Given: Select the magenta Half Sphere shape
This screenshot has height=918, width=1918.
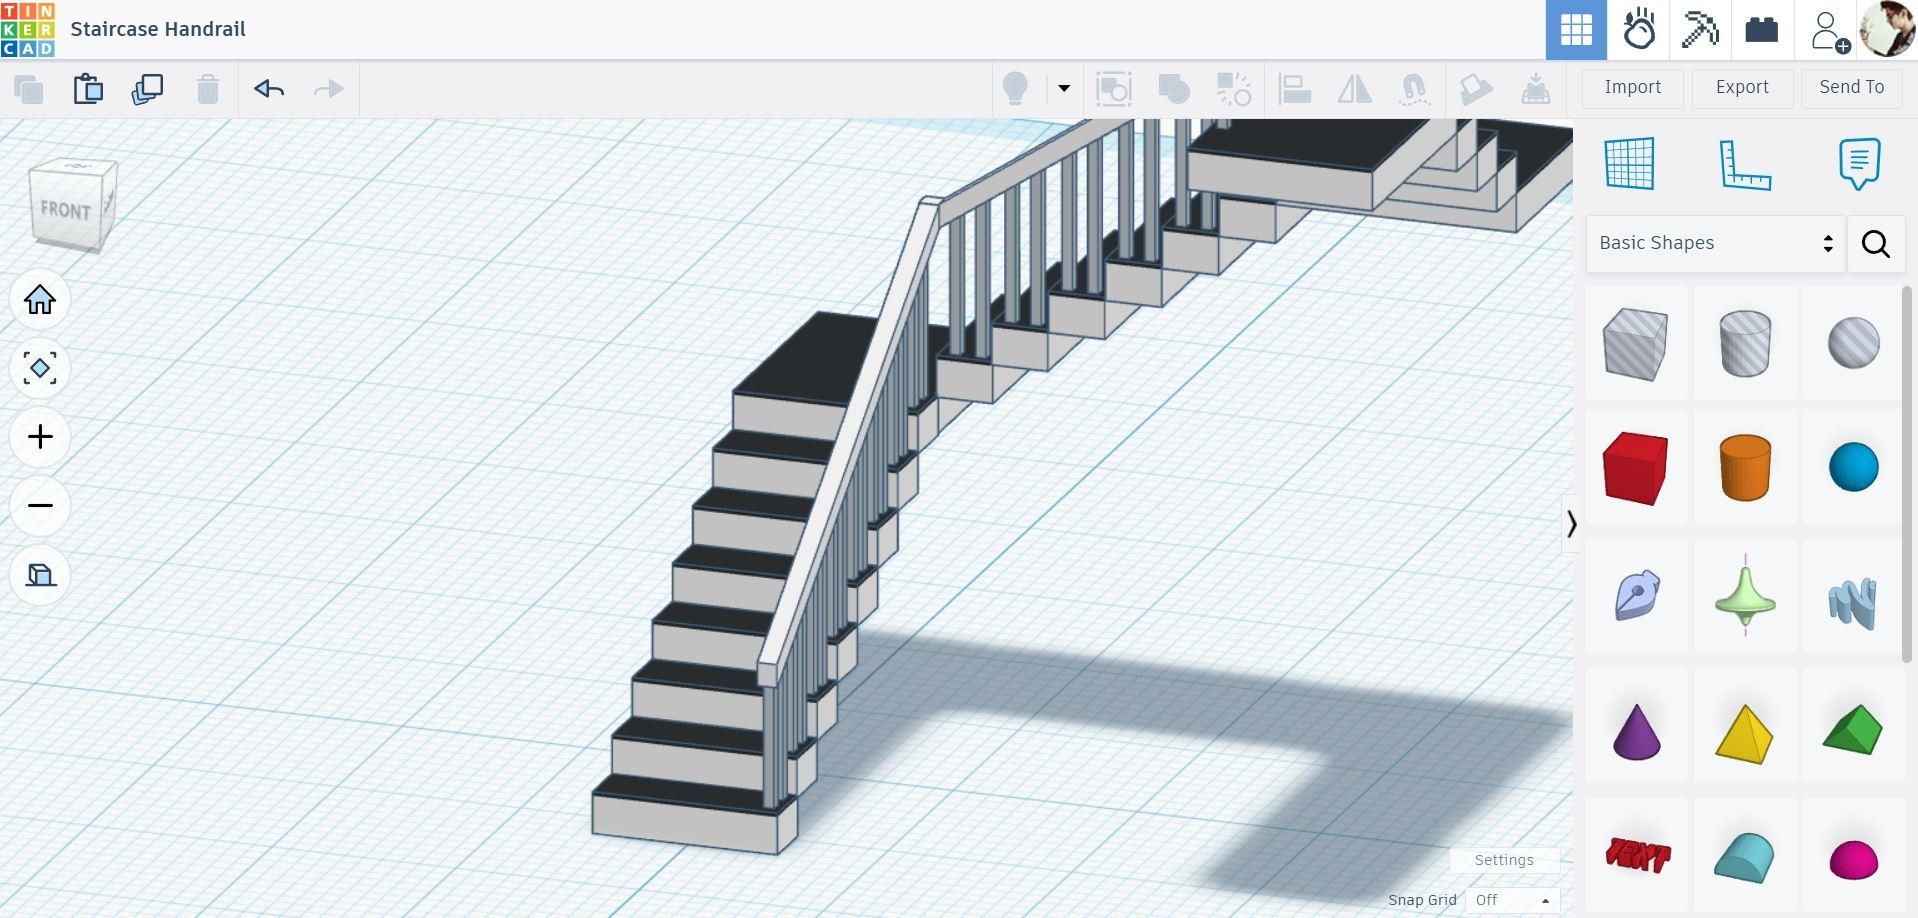Looking at the screenshot, I should [1853, 860].
